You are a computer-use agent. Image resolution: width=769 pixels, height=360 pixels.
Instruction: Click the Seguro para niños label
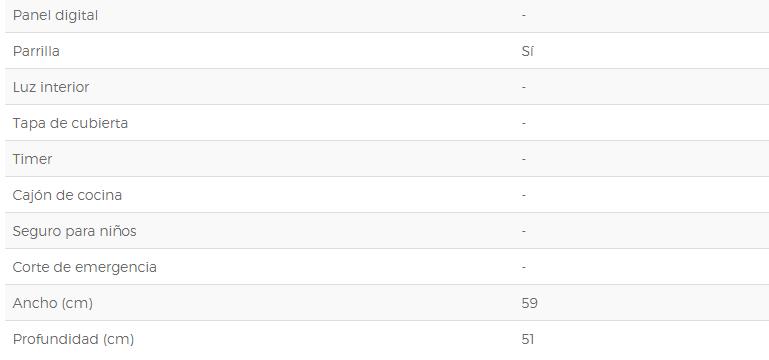(74, 231)
